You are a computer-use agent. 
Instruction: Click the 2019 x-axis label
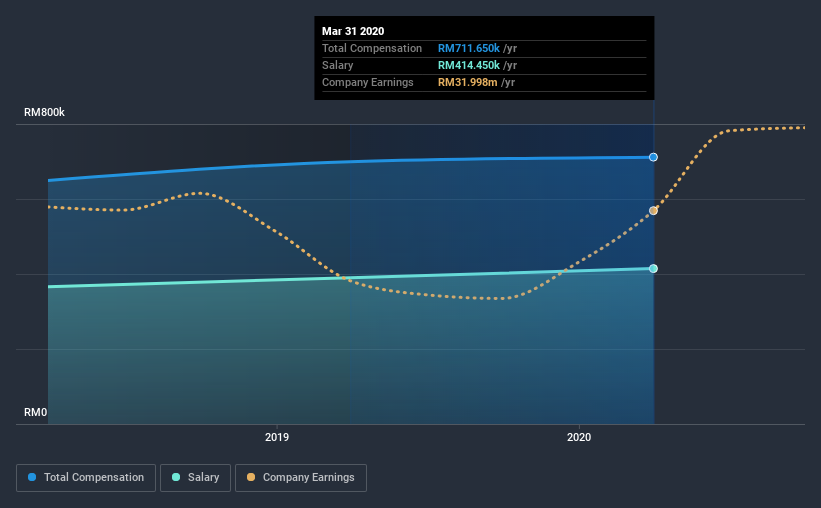[277, 437]
